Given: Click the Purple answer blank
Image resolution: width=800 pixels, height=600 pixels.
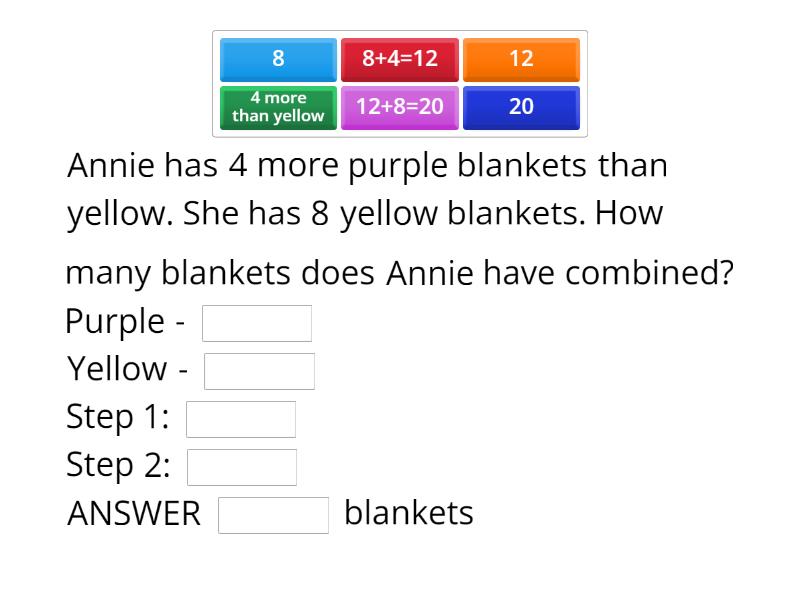Looking at the screenshot, I should 257,322.
